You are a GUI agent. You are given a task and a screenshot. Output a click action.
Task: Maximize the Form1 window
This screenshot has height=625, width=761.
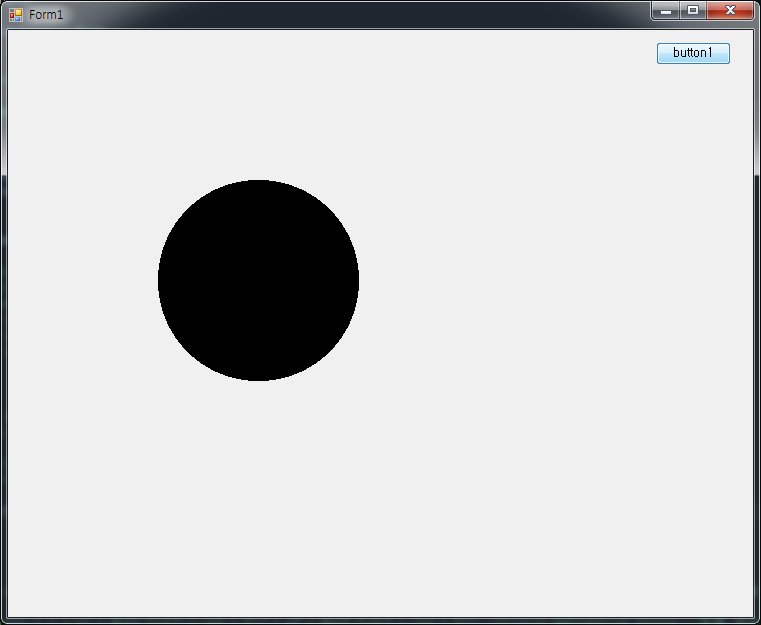[693, 11]
